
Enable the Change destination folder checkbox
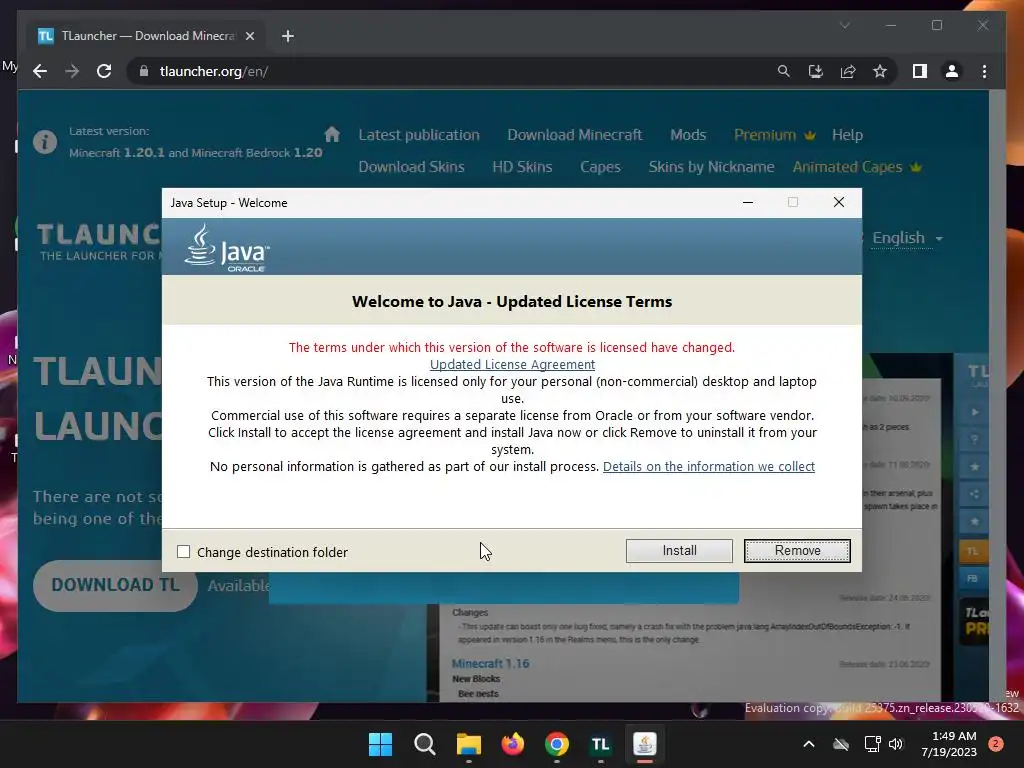(184, 552)
